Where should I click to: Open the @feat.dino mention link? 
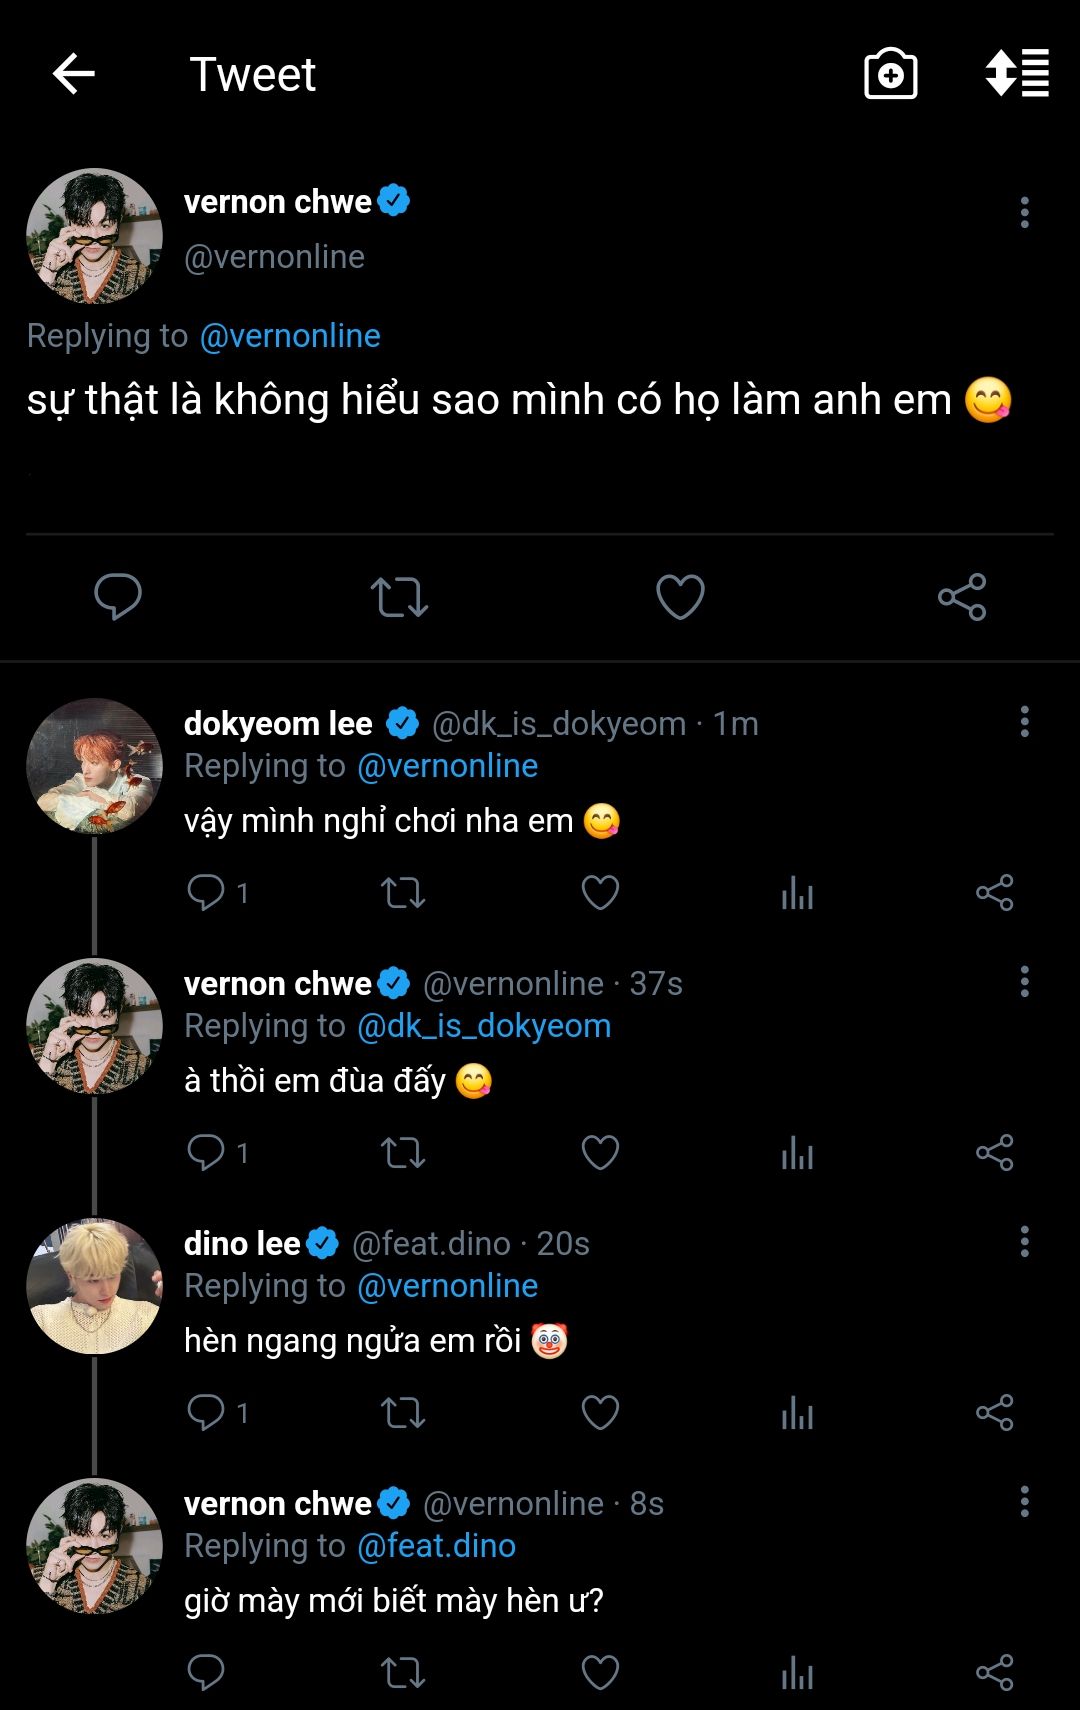437,1546
